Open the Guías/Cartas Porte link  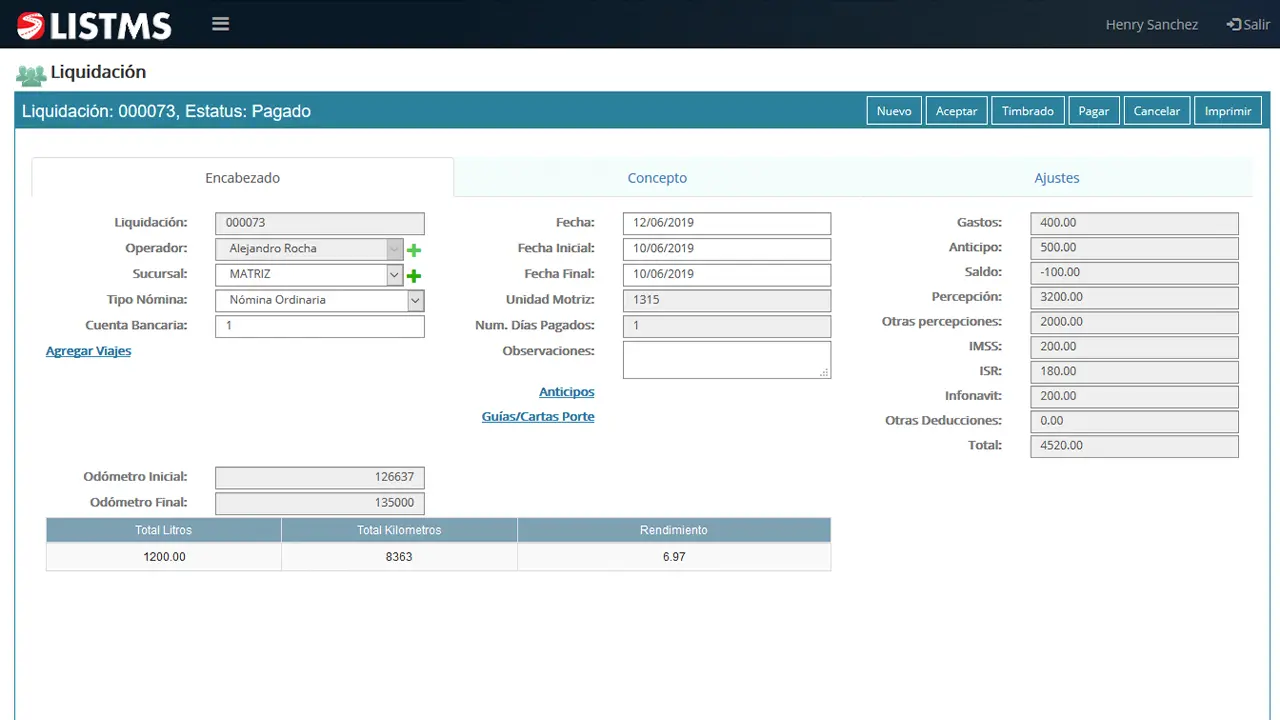pos(538,417)
